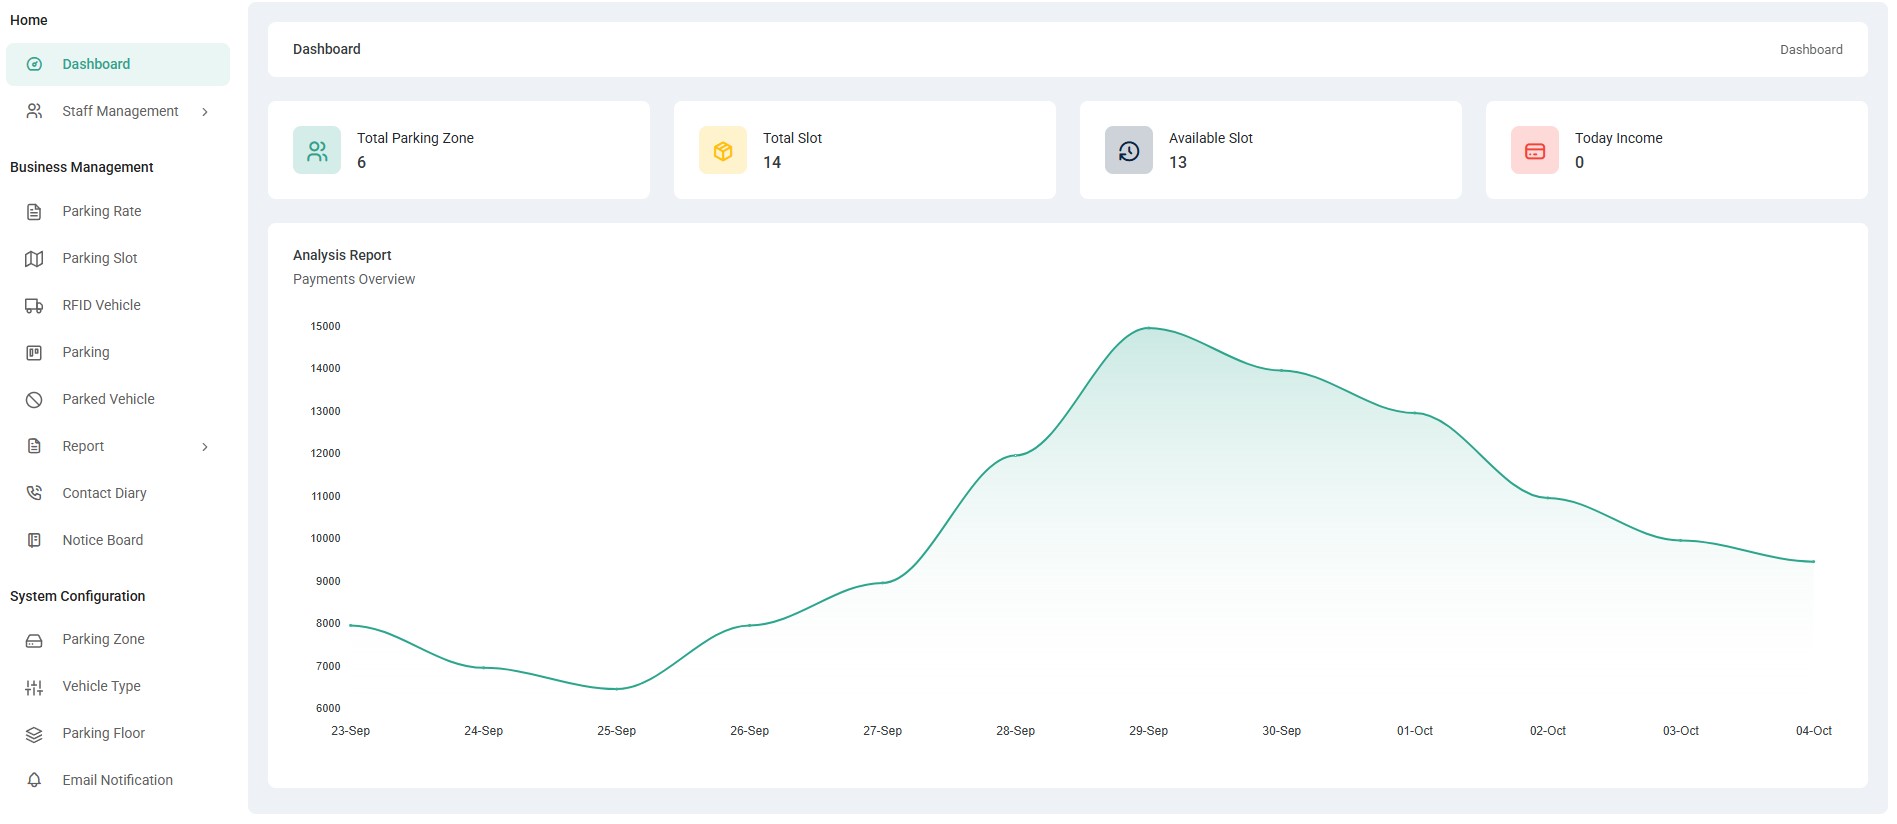
Task: Click the Available Slot history icon
Action: (x=1128, y=150)
